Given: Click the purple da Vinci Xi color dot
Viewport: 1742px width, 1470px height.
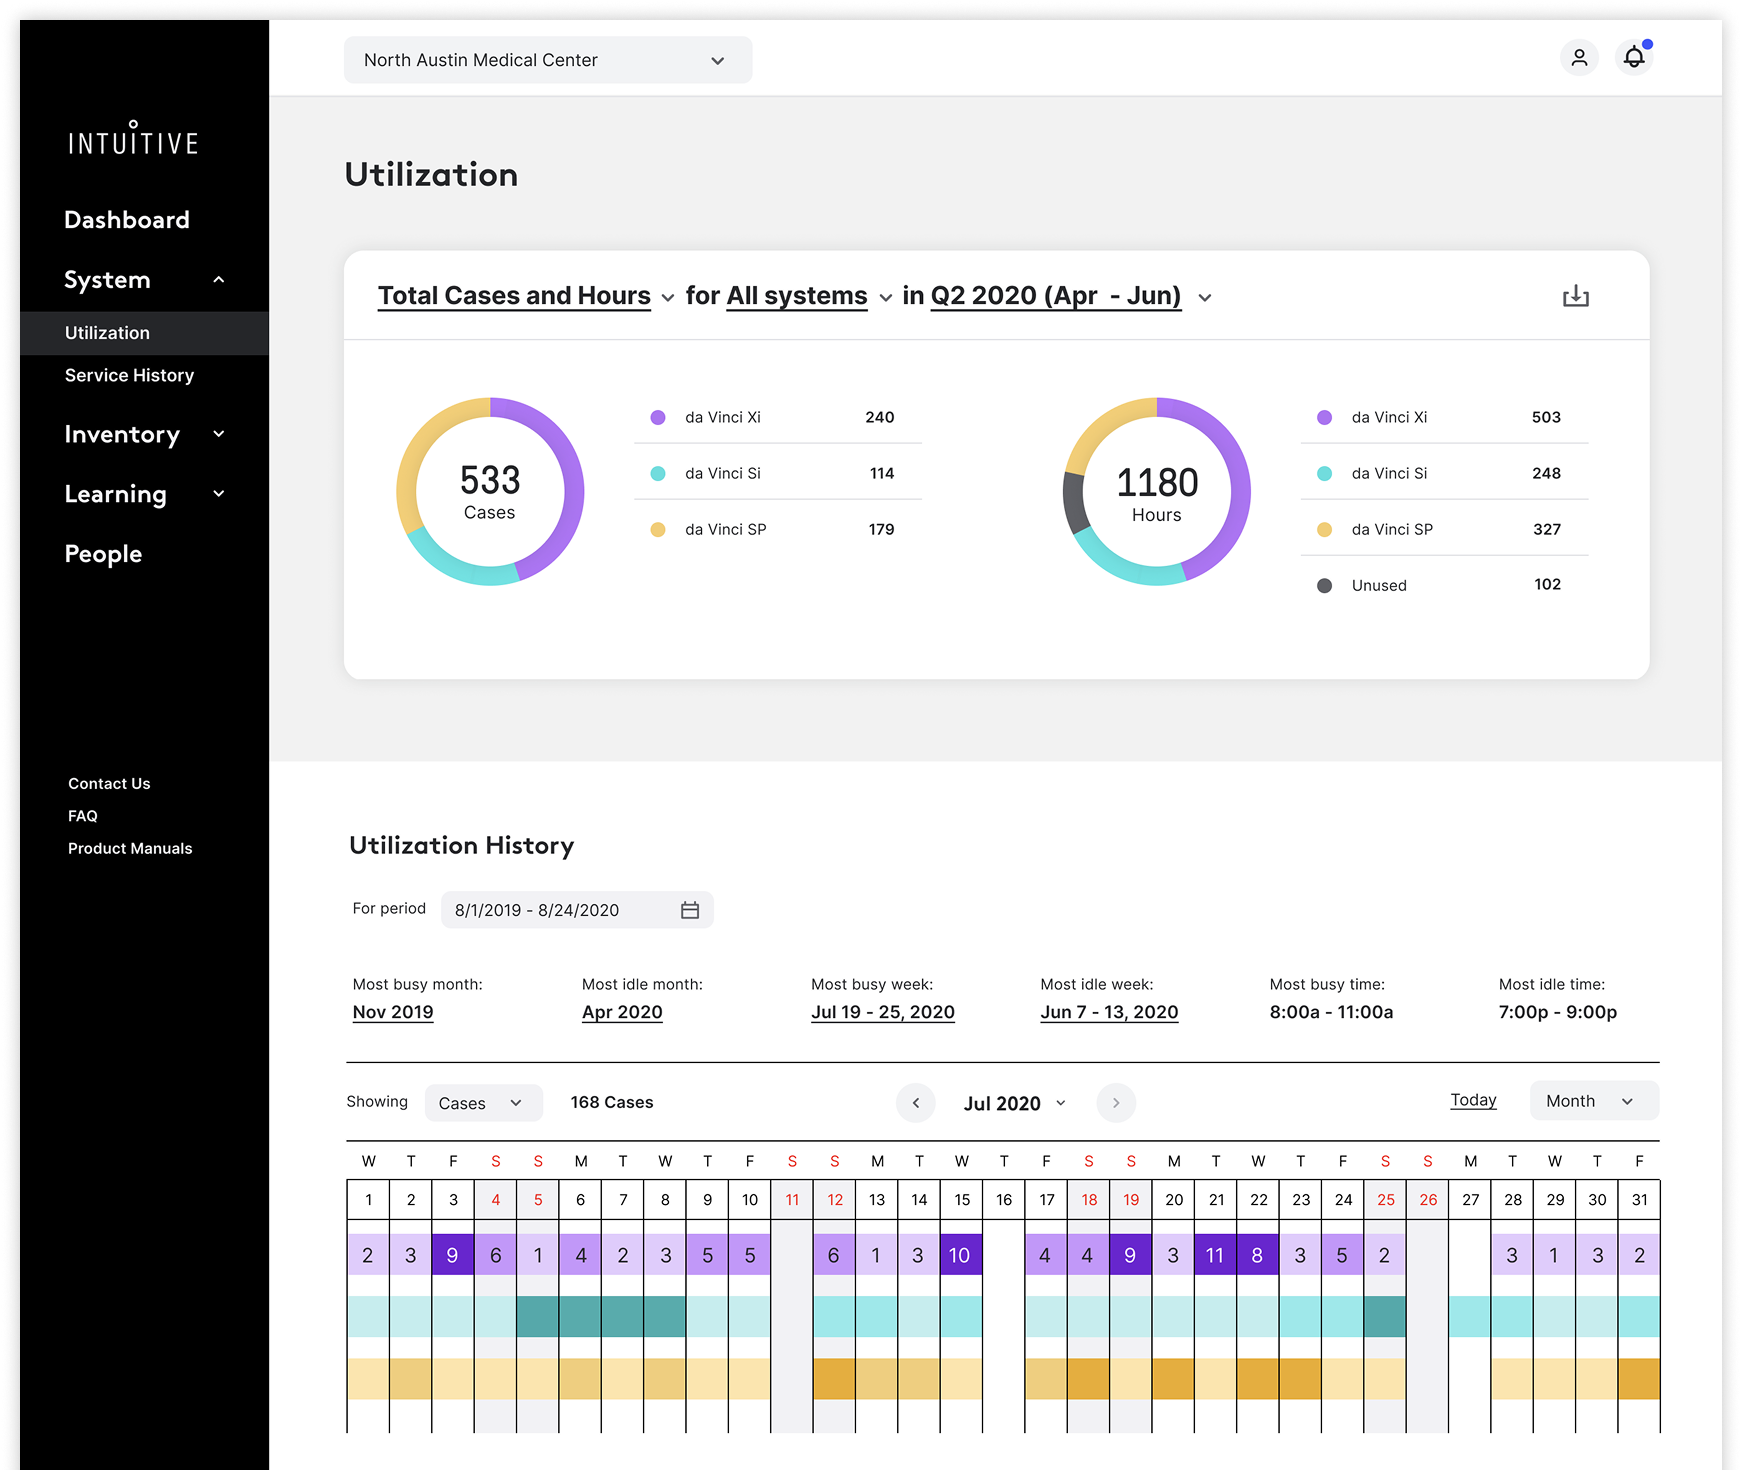Looking at the screenshot, I should click(x=658, y=417).
